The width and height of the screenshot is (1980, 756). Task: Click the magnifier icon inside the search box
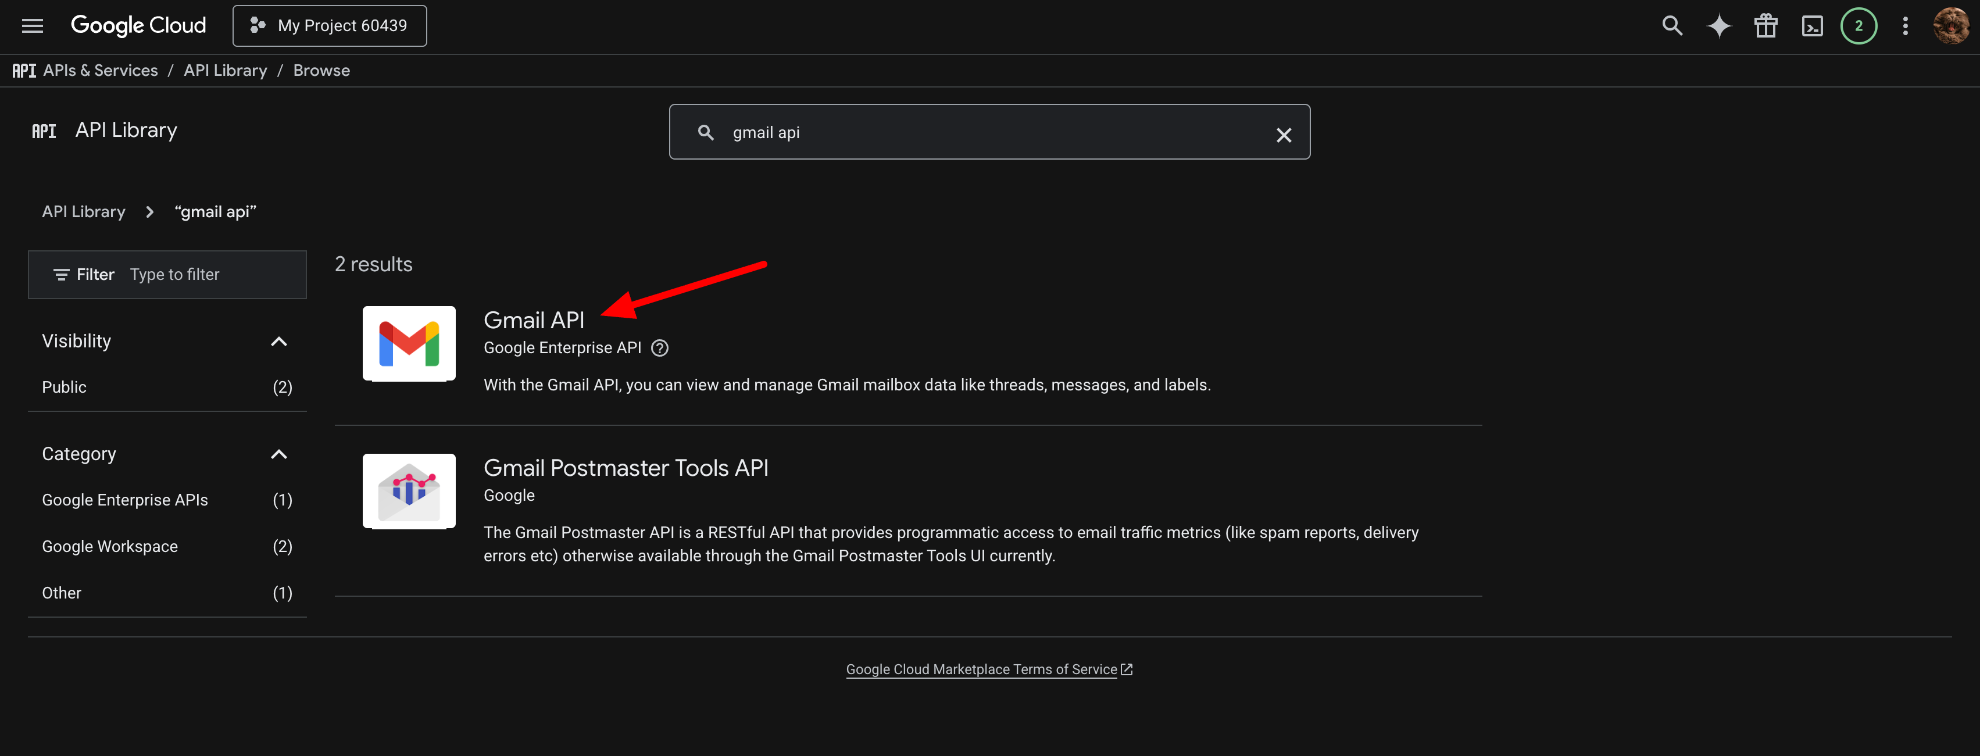tap(706, 132)
